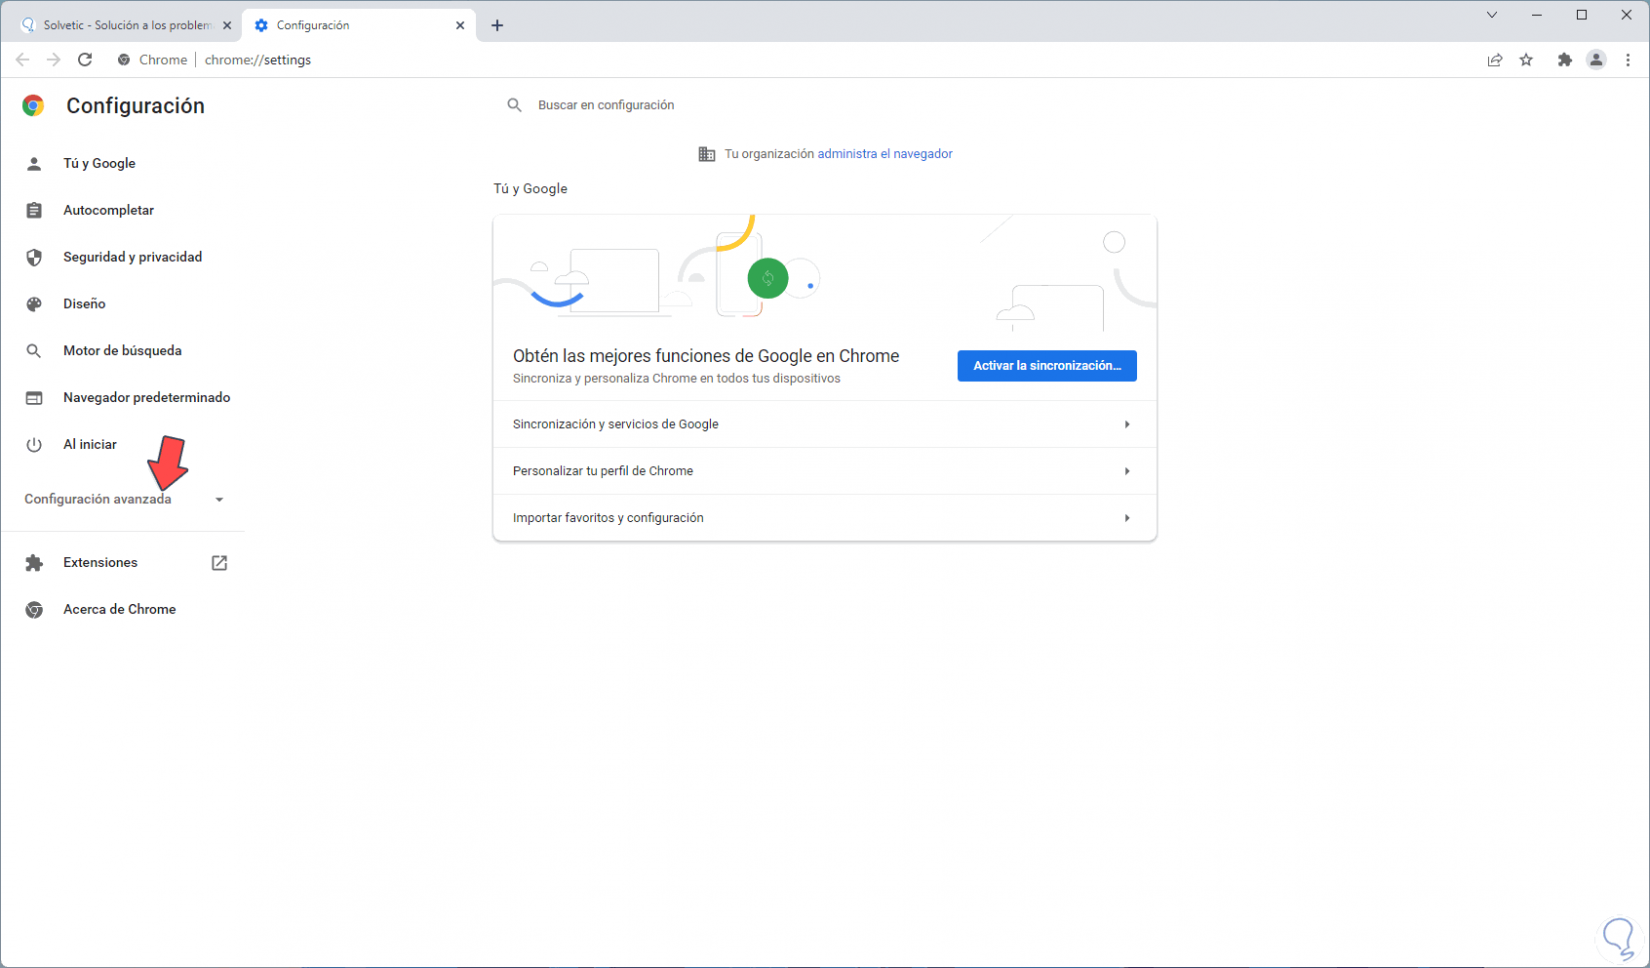1650x968 pixels.
Task: Click the Configuración page heading
Action: pyautogui.click(x=135, y=106)
